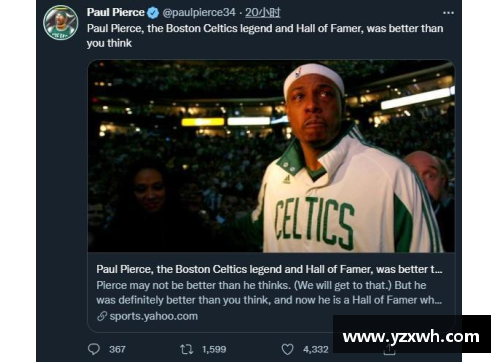Click the share upload icon
This screenshot has width=500, height=362.
pos(389,349)
